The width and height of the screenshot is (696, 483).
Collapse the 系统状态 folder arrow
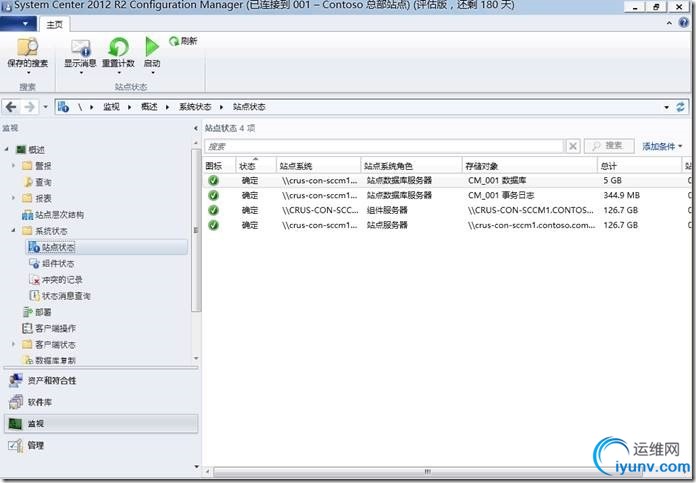click(x=13, y=230)
